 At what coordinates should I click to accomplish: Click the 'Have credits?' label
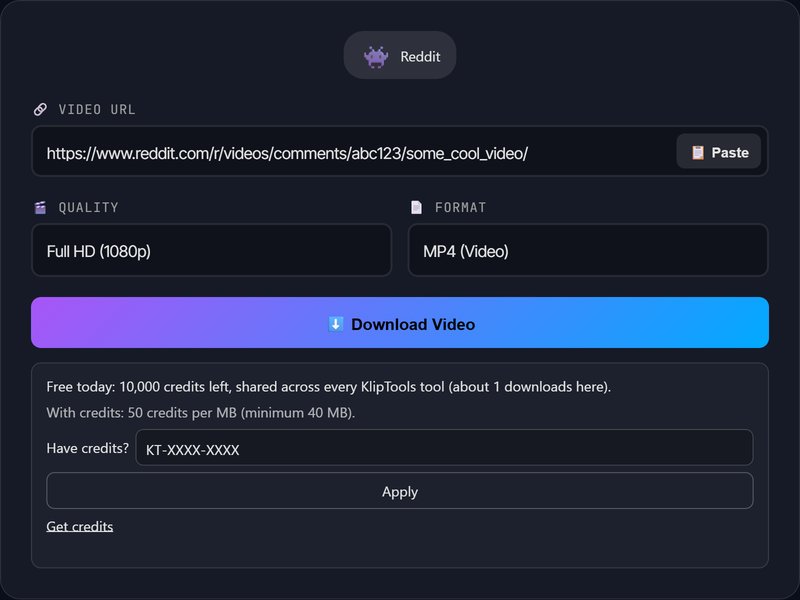(x=87, y=448)
